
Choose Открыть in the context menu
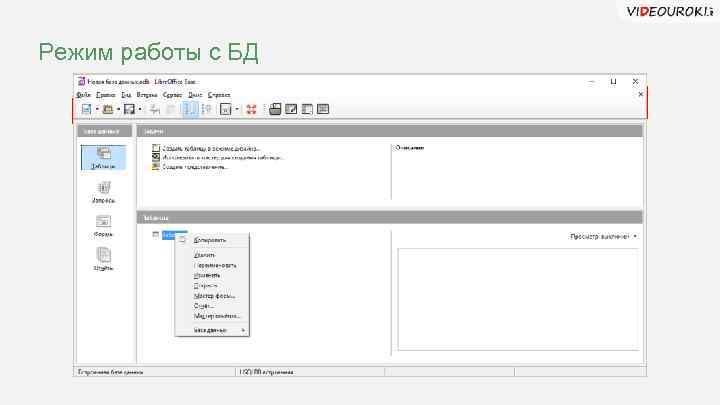[205, 286]
